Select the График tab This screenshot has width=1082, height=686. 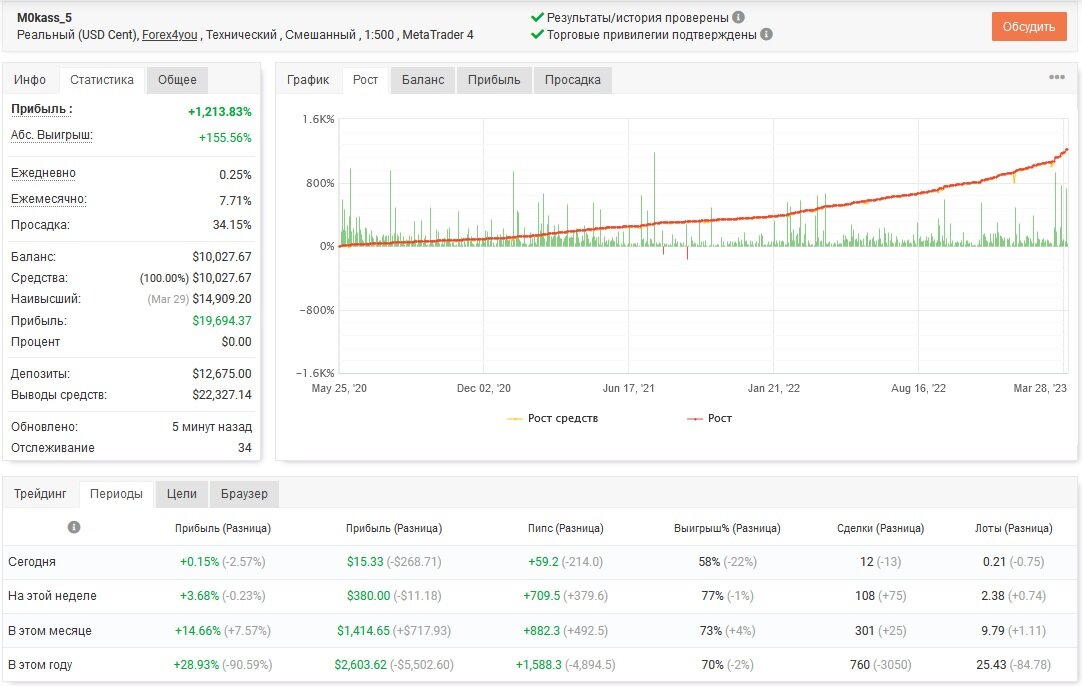308,79
